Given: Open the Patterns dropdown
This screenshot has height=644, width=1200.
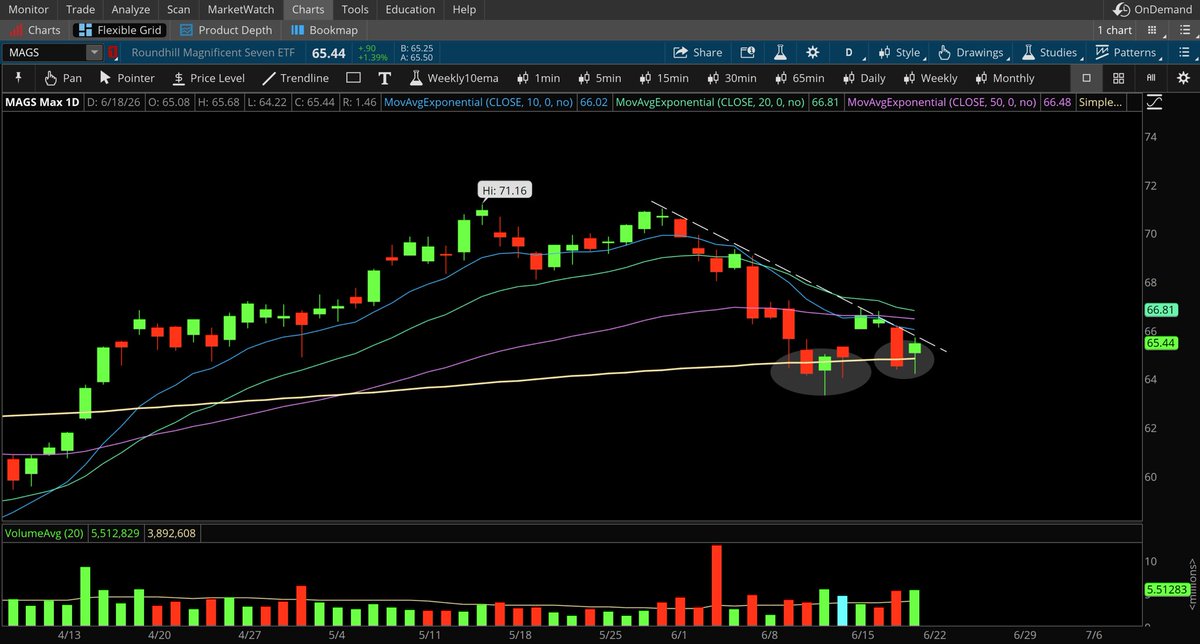Looking at the screenshot, I should (x=1126, y=52).
